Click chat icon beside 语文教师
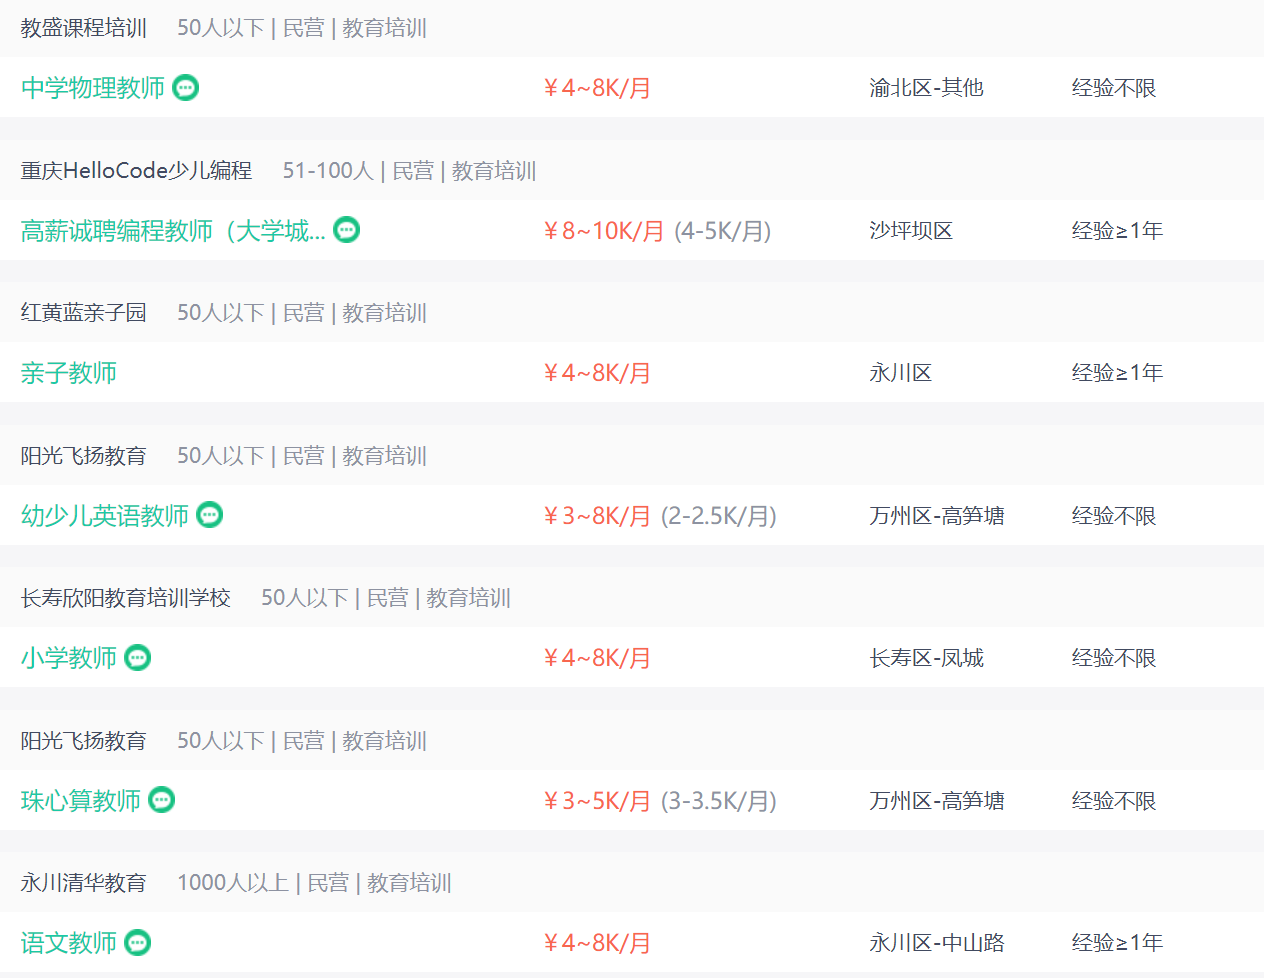Image resolution: width=1264 pixels, height=978 pixels. tap(138, 943)
